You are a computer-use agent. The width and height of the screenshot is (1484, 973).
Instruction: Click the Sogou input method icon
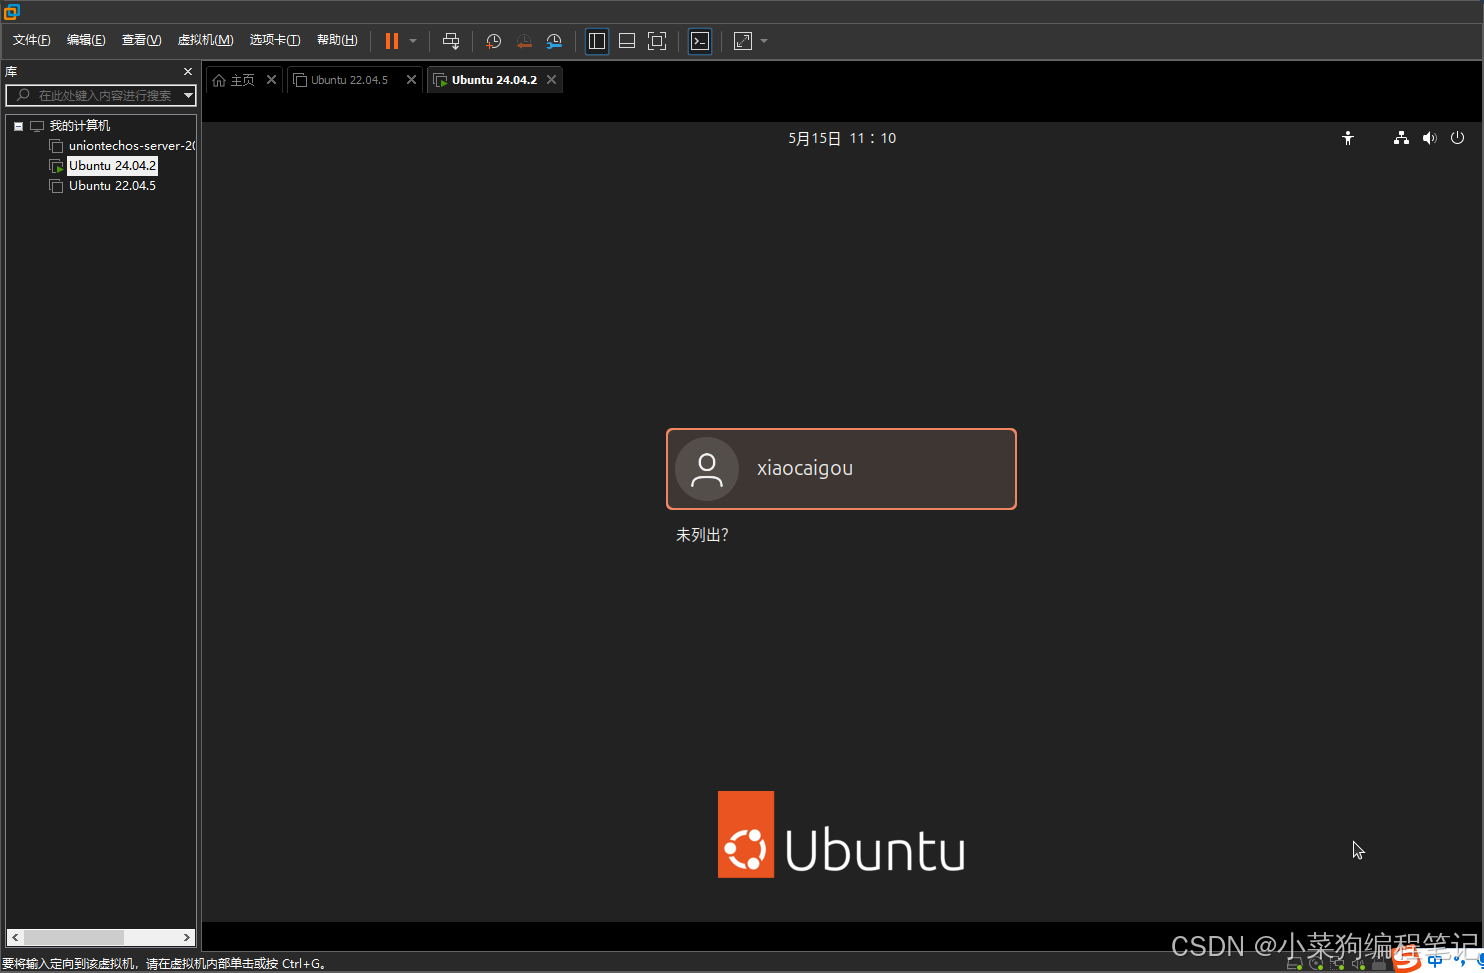pyautogui.click(x=1407, y=960)
